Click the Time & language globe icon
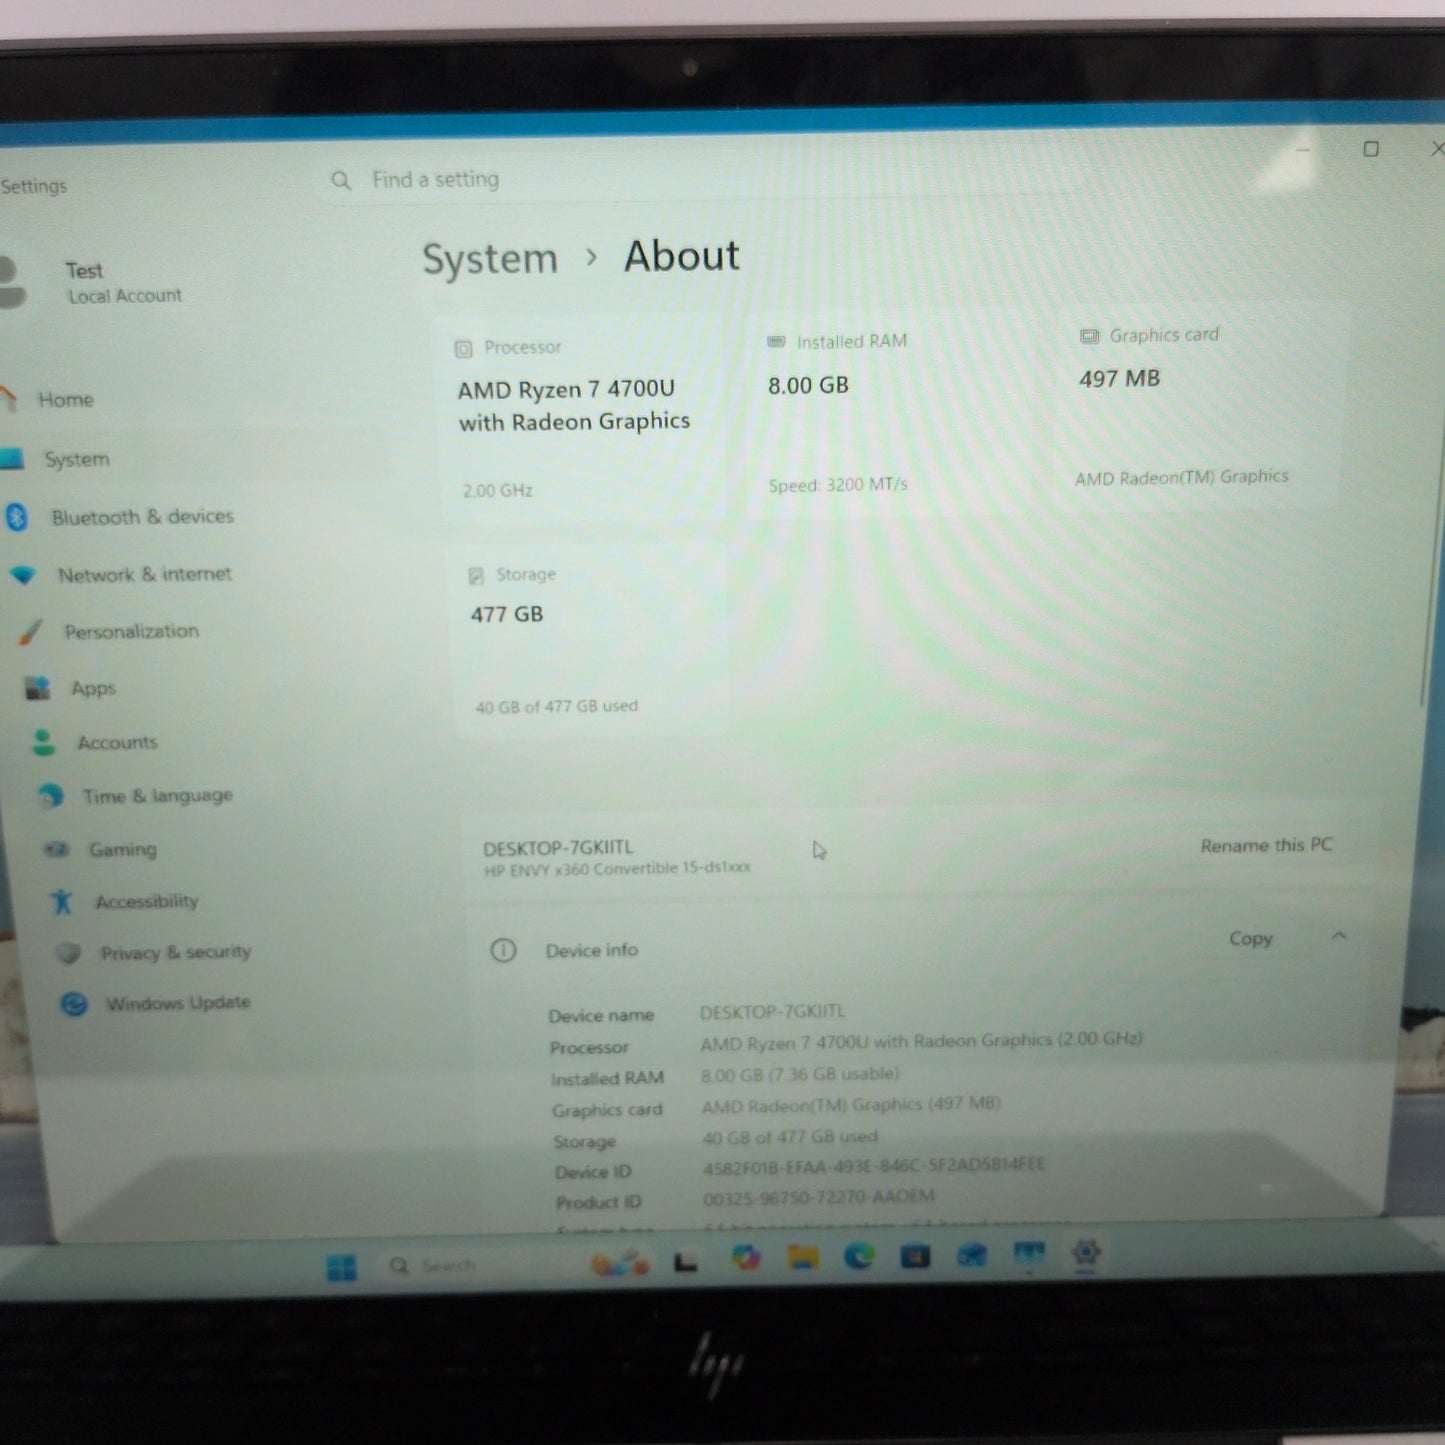1445x1445 pixels. click(50, 796)
